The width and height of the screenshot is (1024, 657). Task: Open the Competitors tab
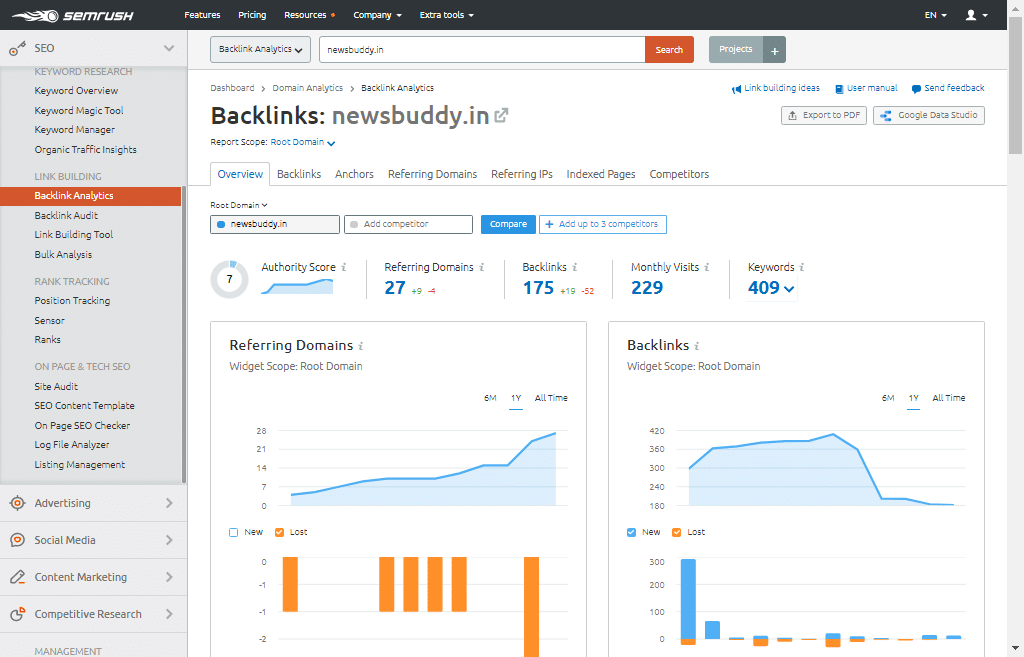pyautogui.click(x=679, y=173)
